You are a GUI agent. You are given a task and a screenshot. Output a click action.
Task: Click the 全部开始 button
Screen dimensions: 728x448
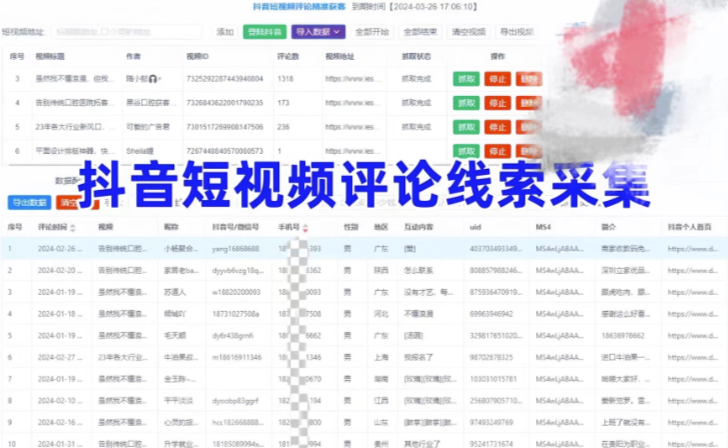coord(372,32)
